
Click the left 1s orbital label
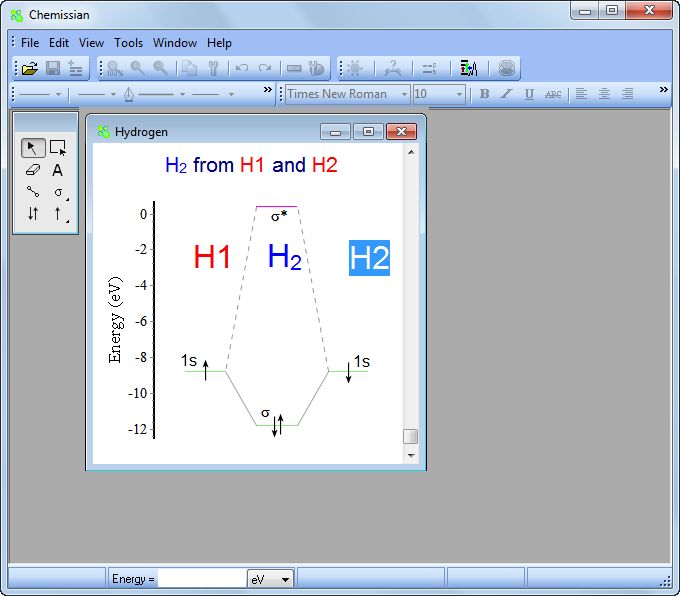[189, 360]
